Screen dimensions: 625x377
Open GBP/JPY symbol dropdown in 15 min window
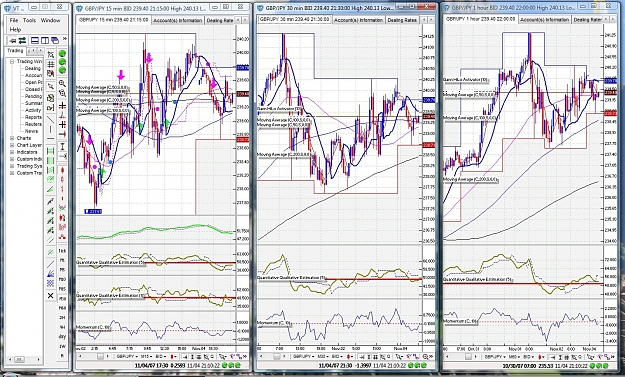[x=127, y=356]
